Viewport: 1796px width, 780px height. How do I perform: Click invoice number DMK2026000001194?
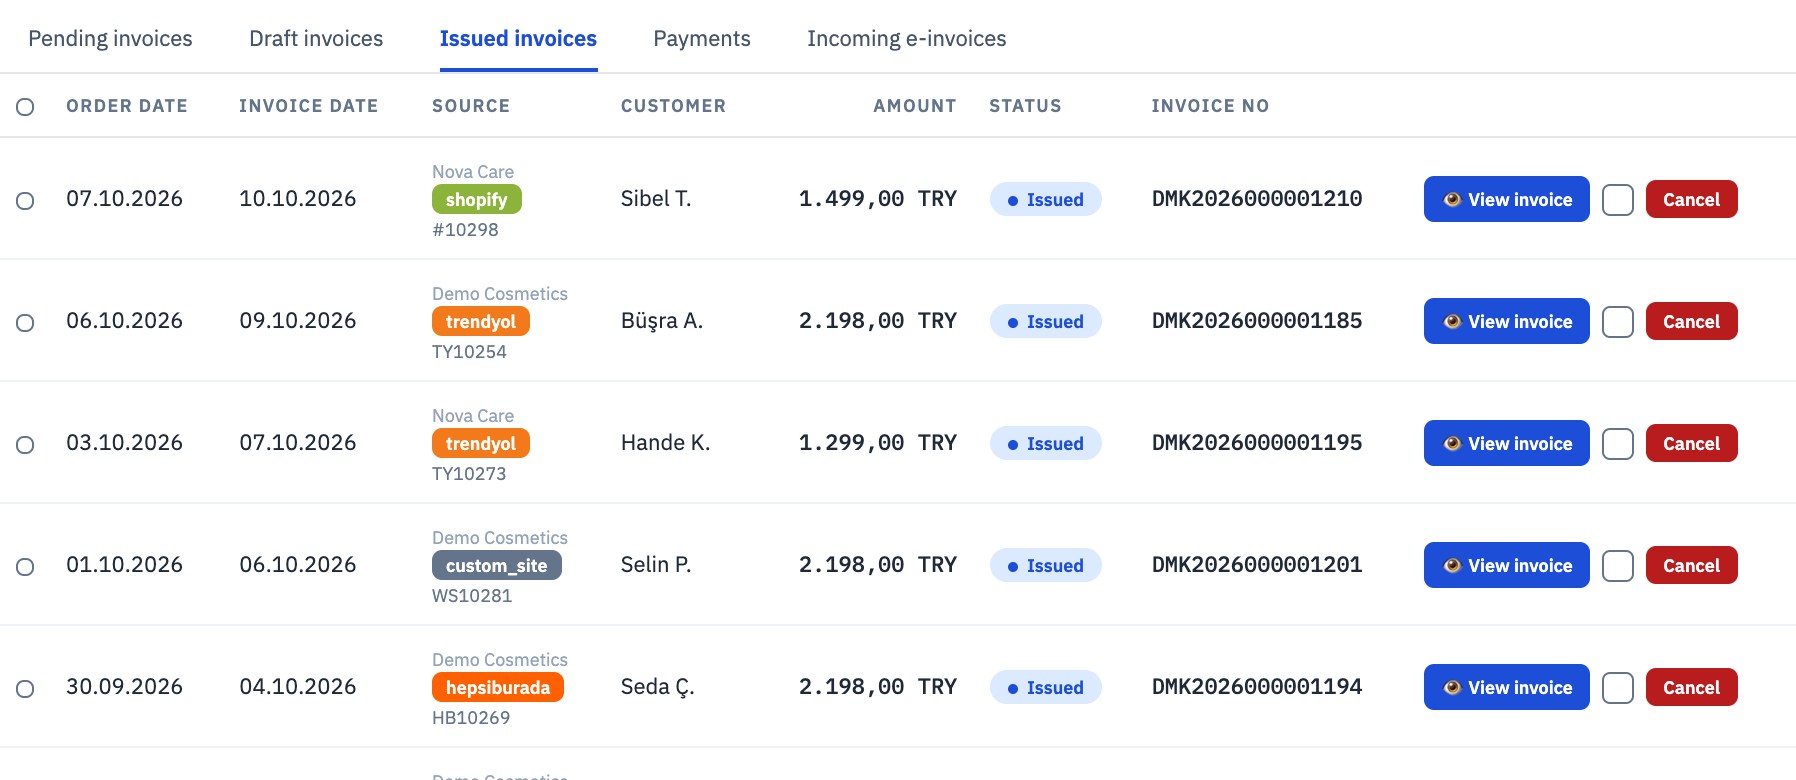[1257, 687]
